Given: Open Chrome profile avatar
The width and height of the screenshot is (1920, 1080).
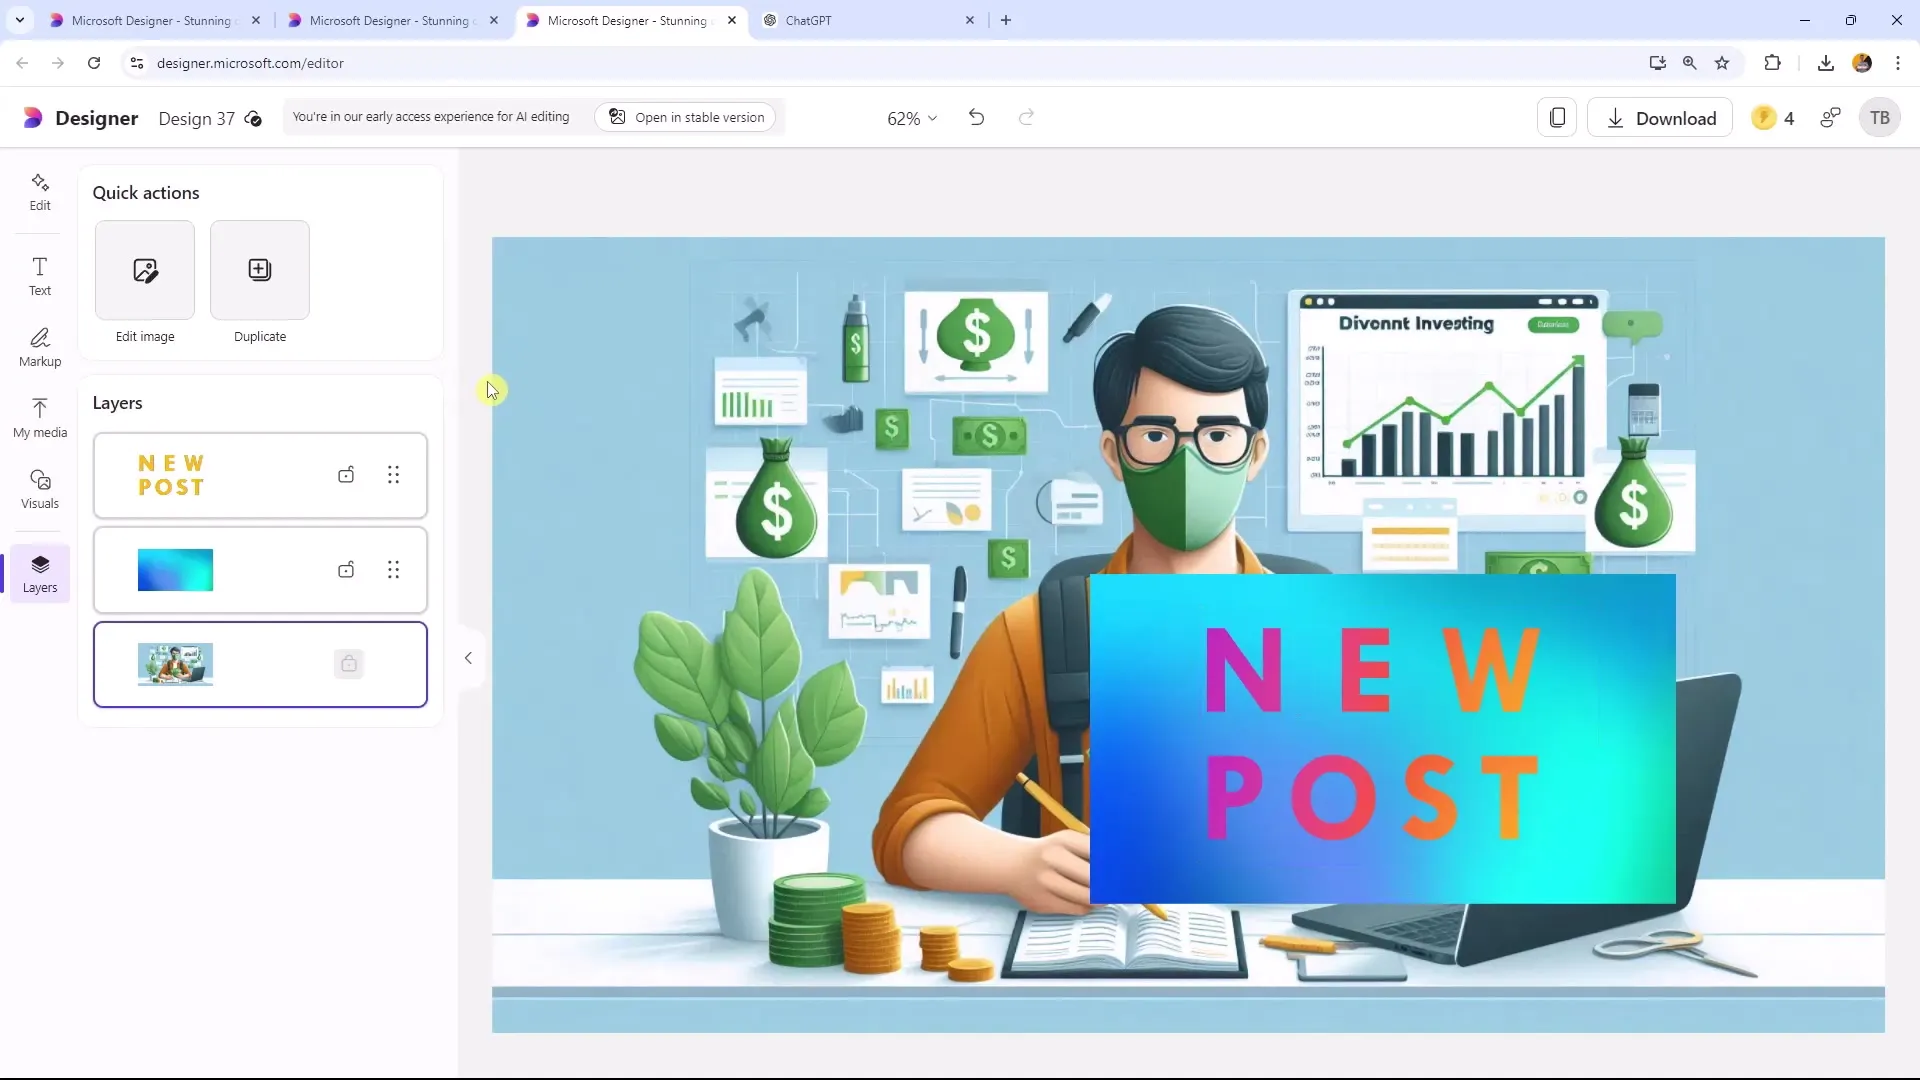Looking at the screenshot, I should coord(1862,63).
